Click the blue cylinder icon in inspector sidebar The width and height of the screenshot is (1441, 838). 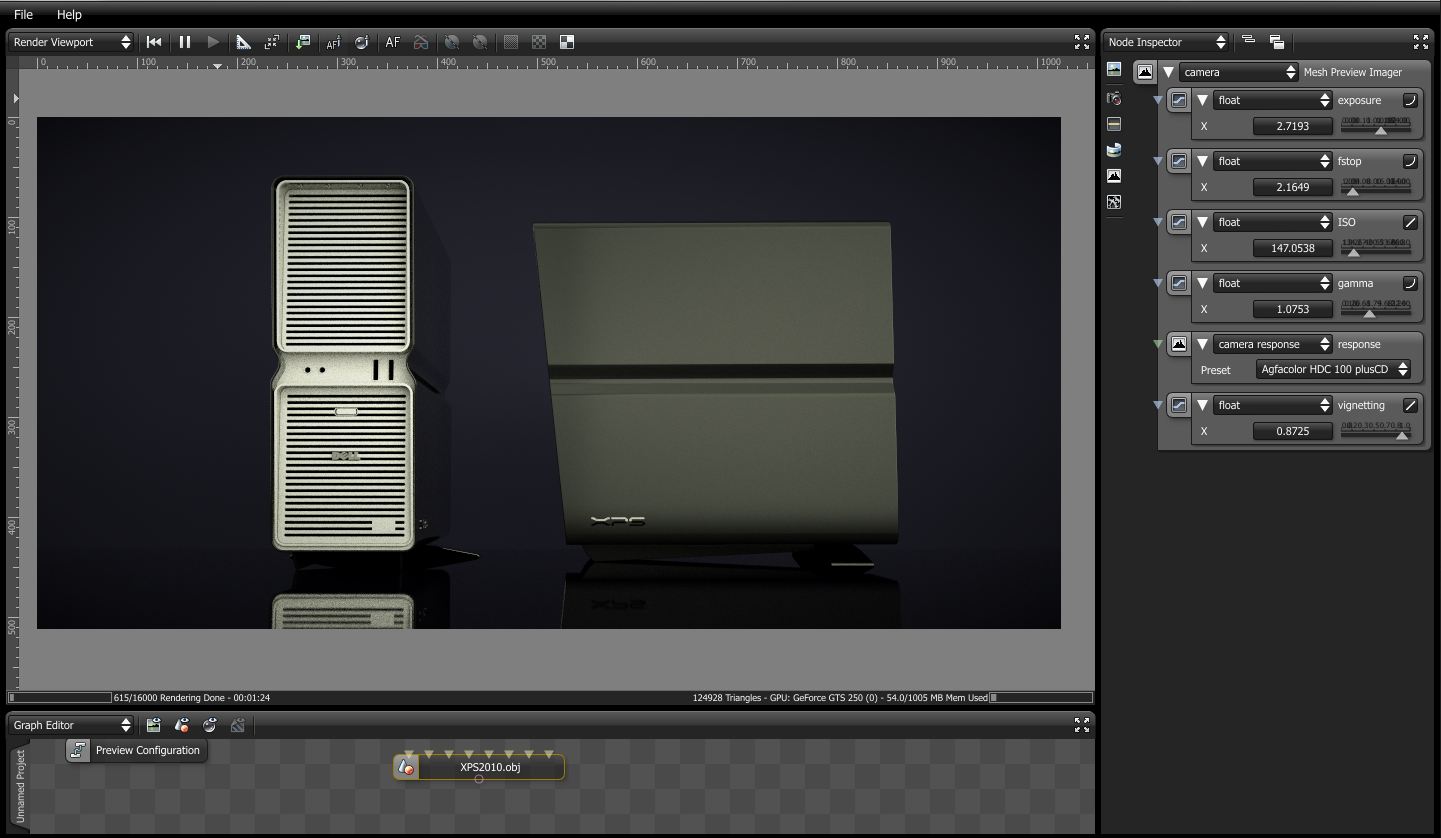point(1114,150)
